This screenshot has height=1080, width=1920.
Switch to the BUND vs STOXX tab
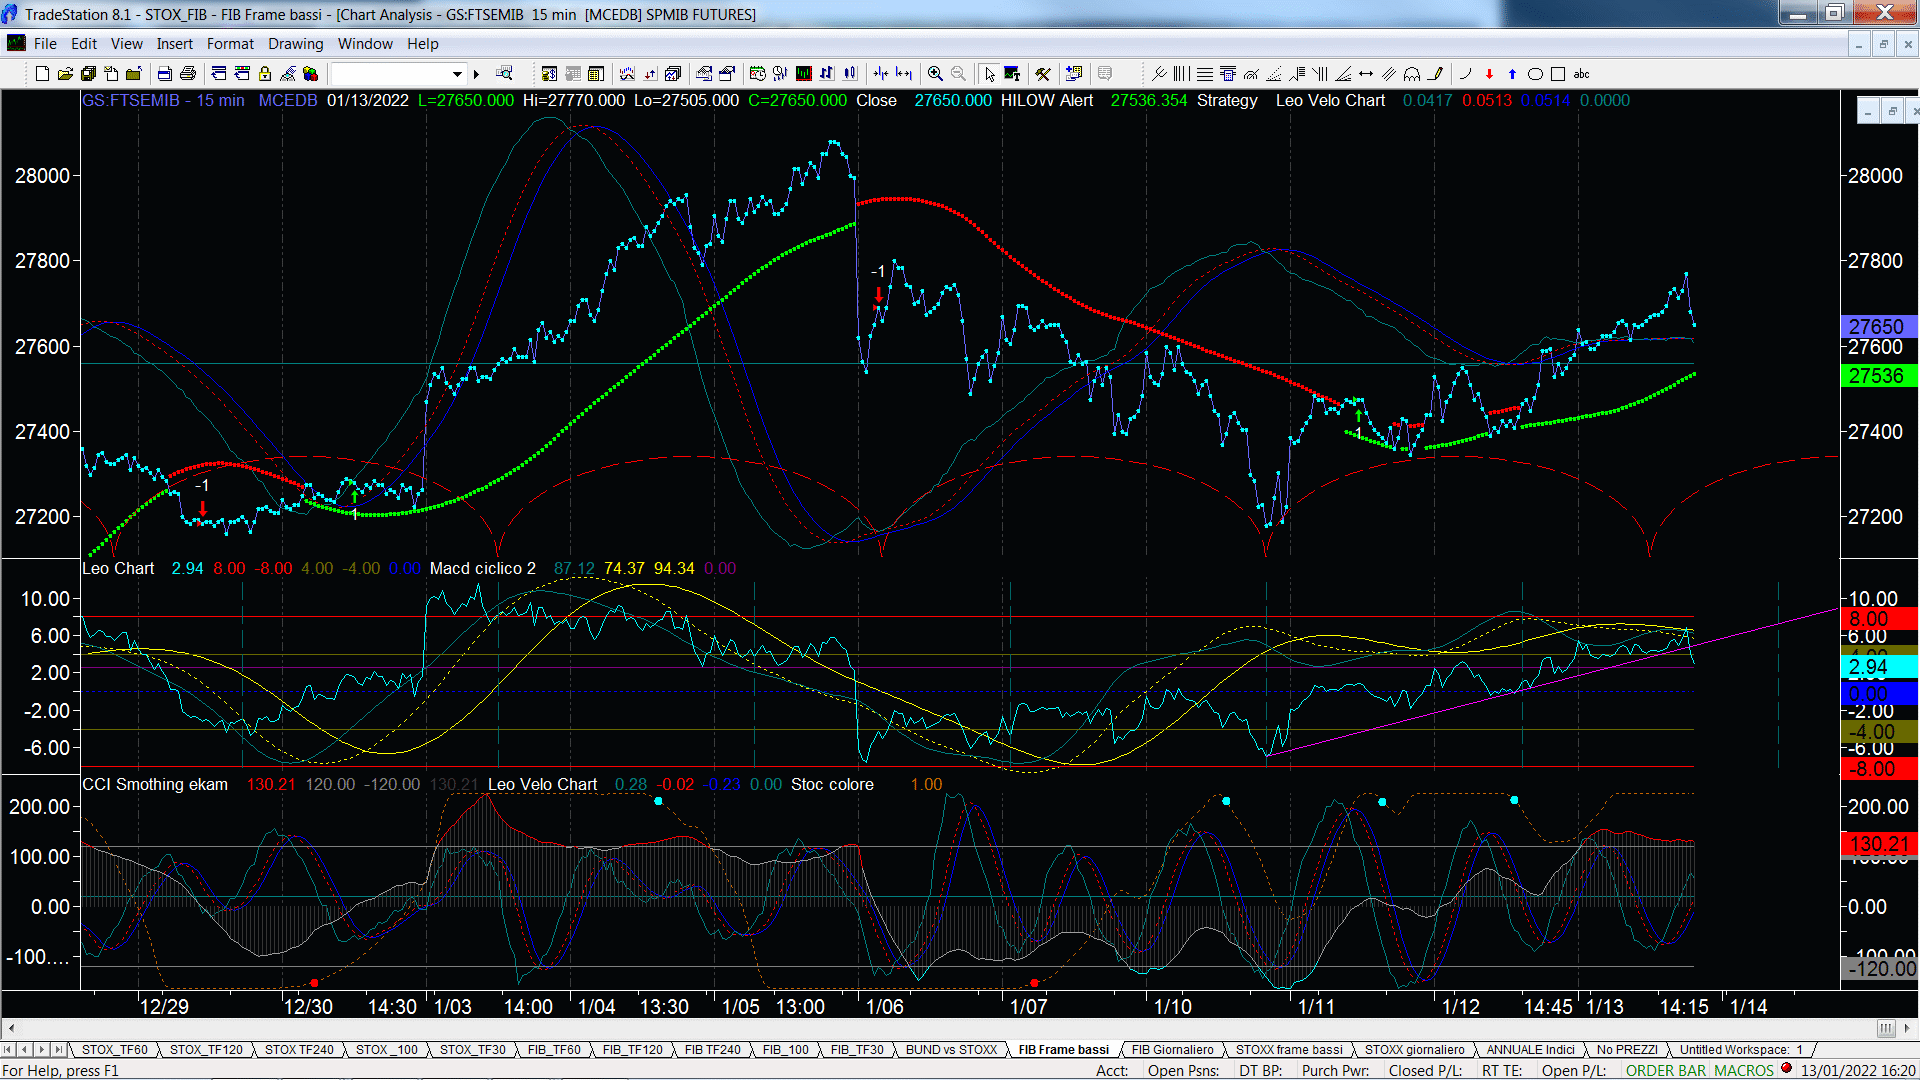(x=951, y=1049)
